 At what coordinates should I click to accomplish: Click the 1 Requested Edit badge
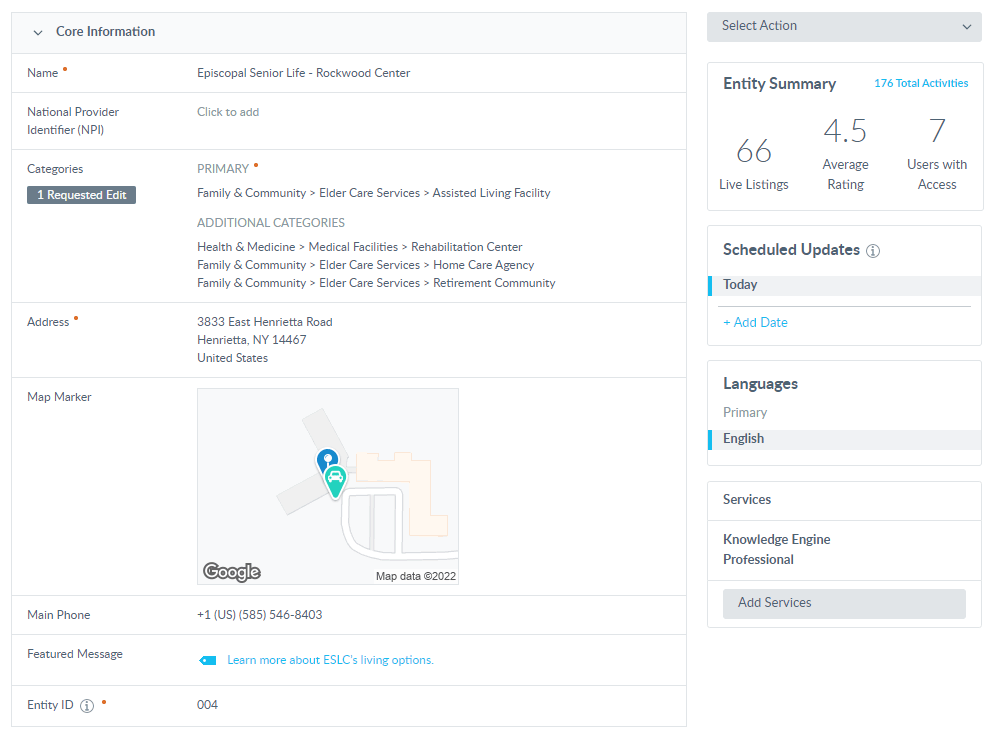click(81, 195)
